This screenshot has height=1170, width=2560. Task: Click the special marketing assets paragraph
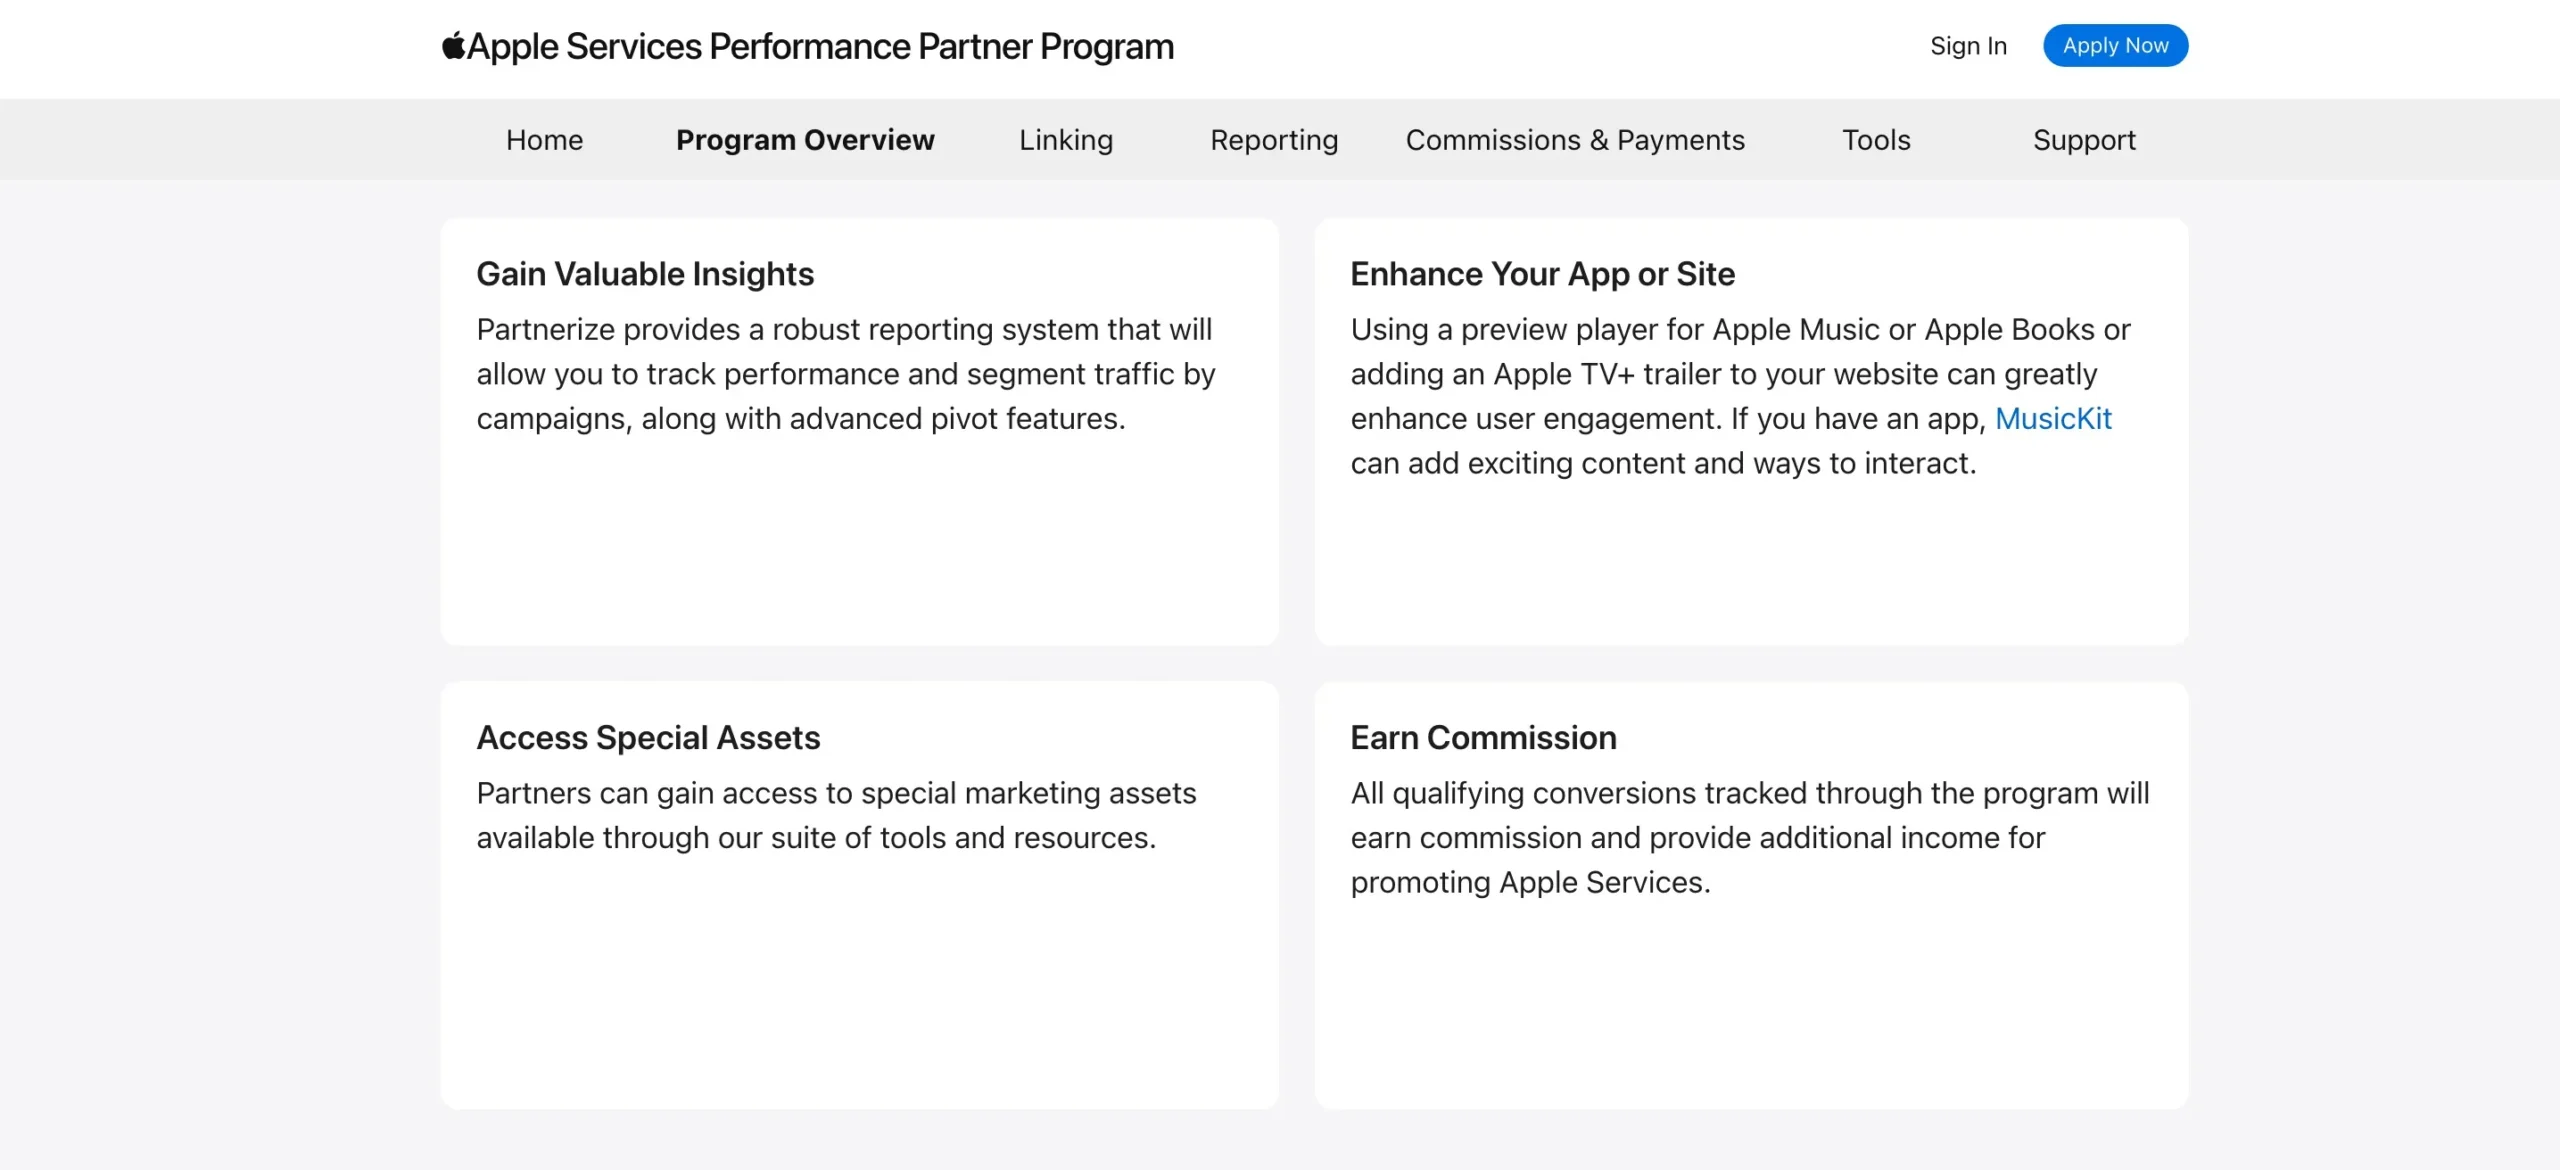(x=835, y=815)
